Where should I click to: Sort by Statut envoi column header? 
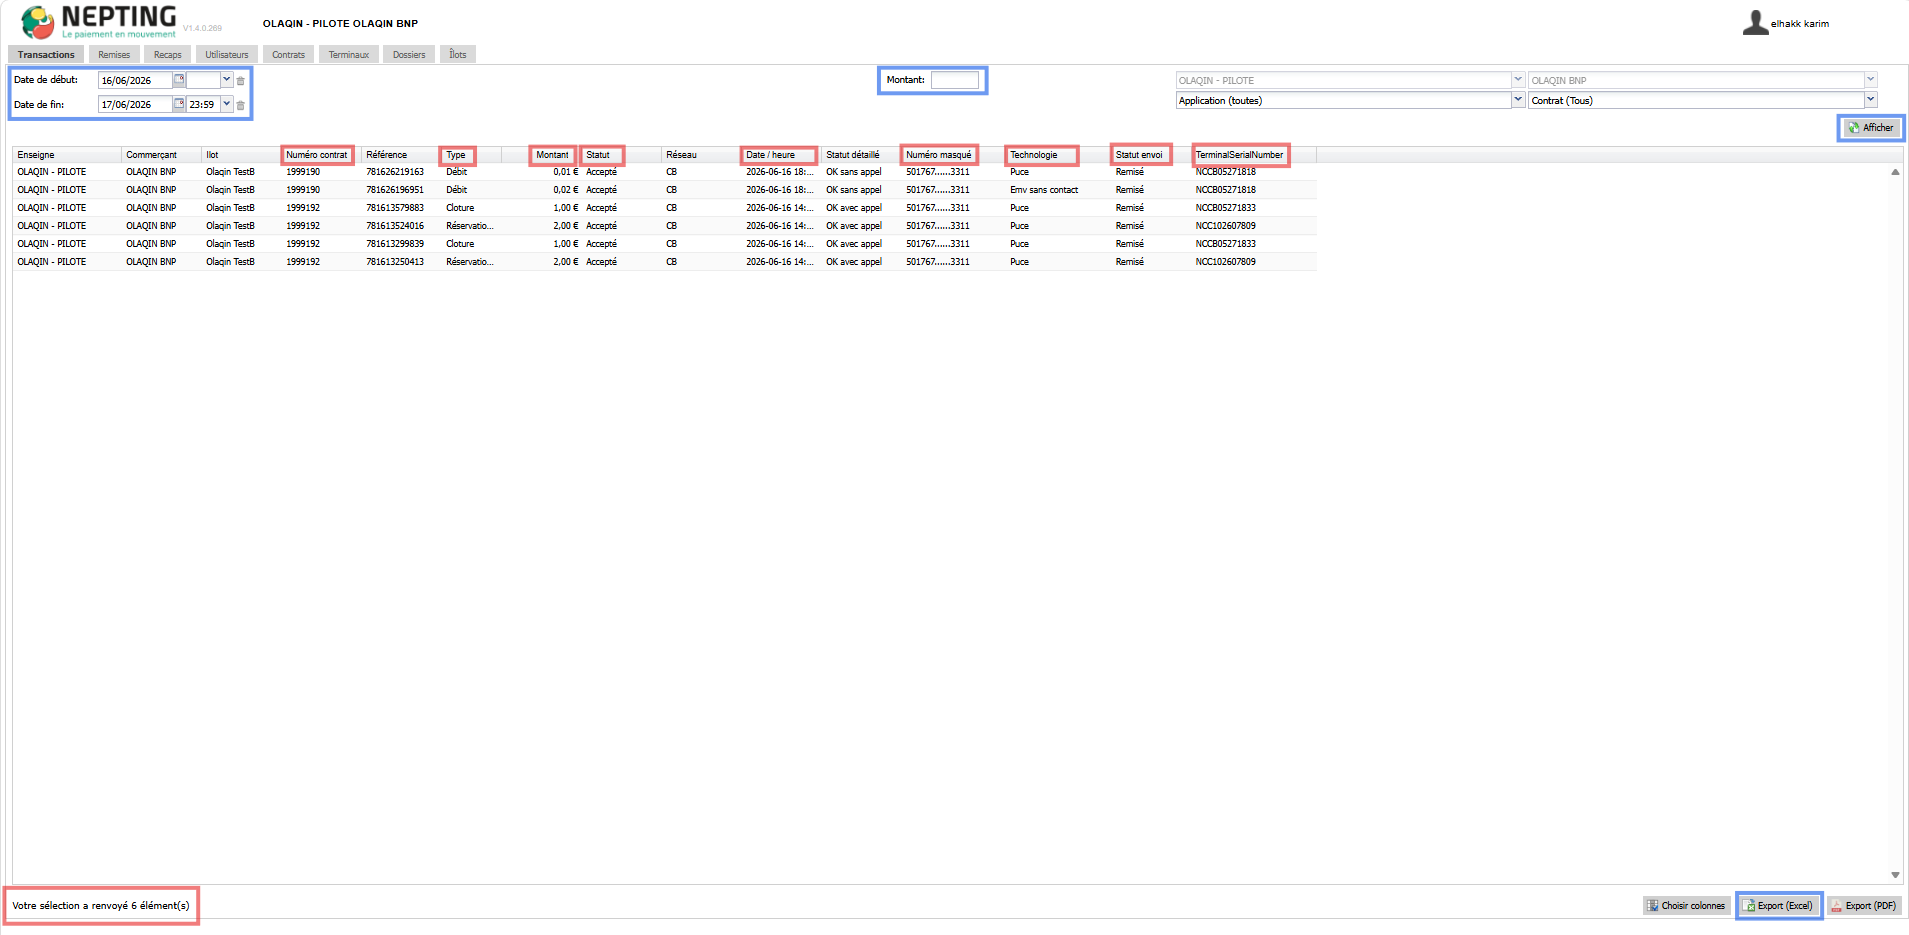click(x=1151, y=155)
